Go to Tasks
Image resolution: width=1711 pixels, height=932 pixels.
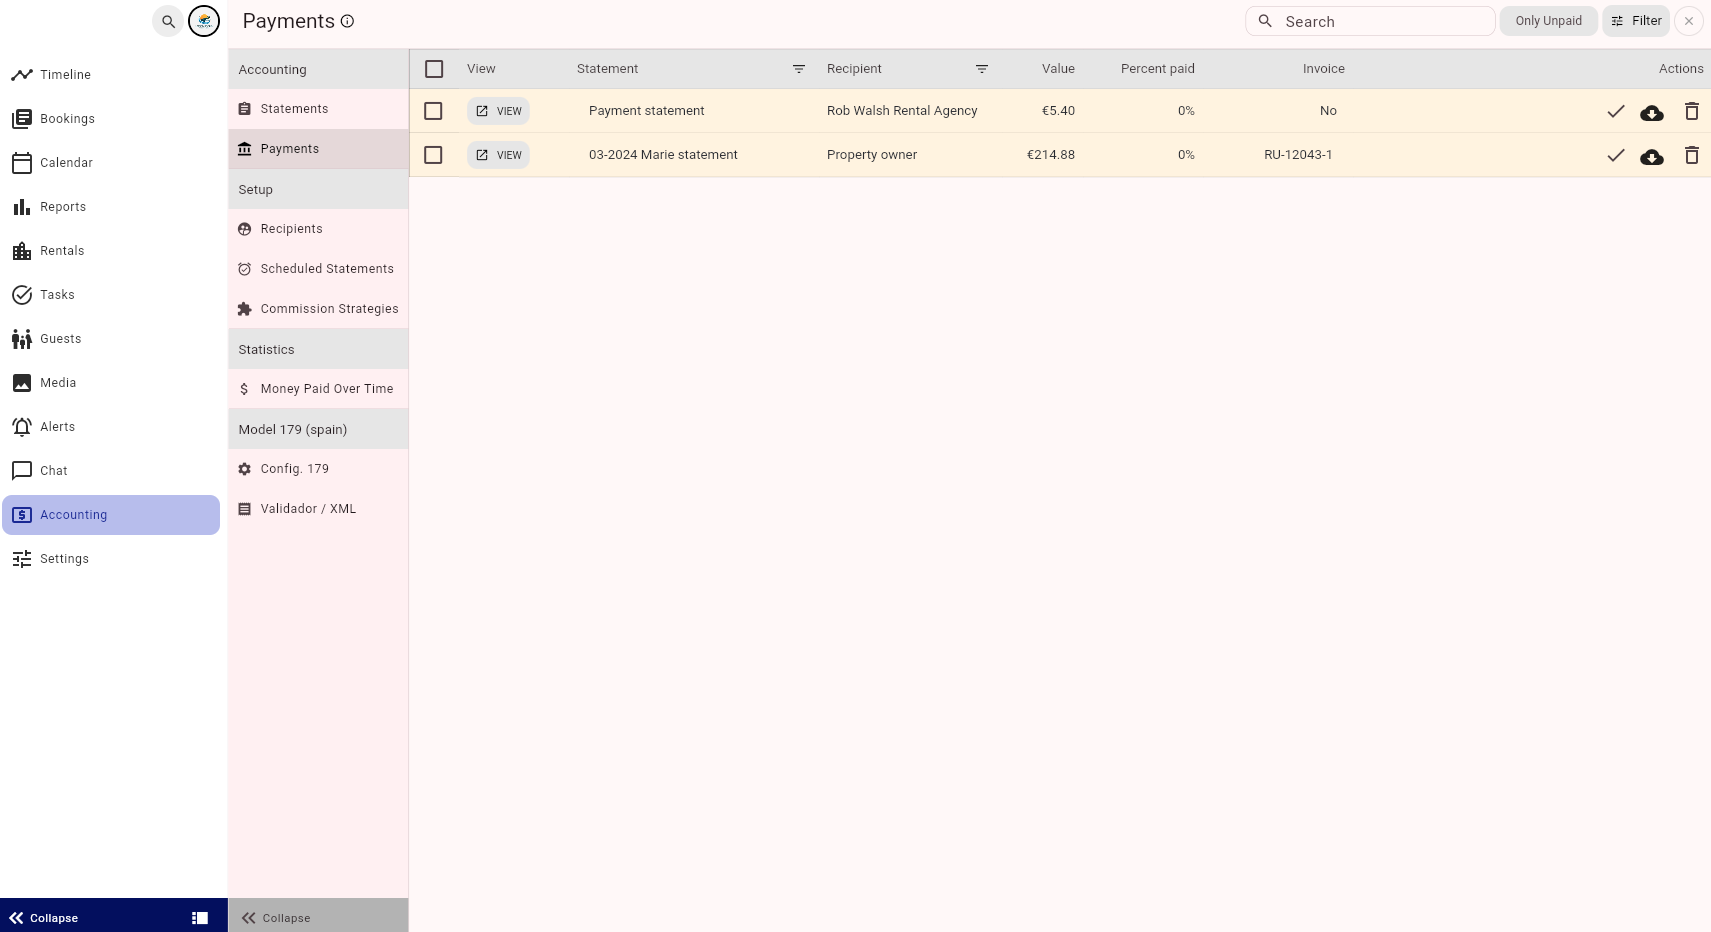coord(111,295)
